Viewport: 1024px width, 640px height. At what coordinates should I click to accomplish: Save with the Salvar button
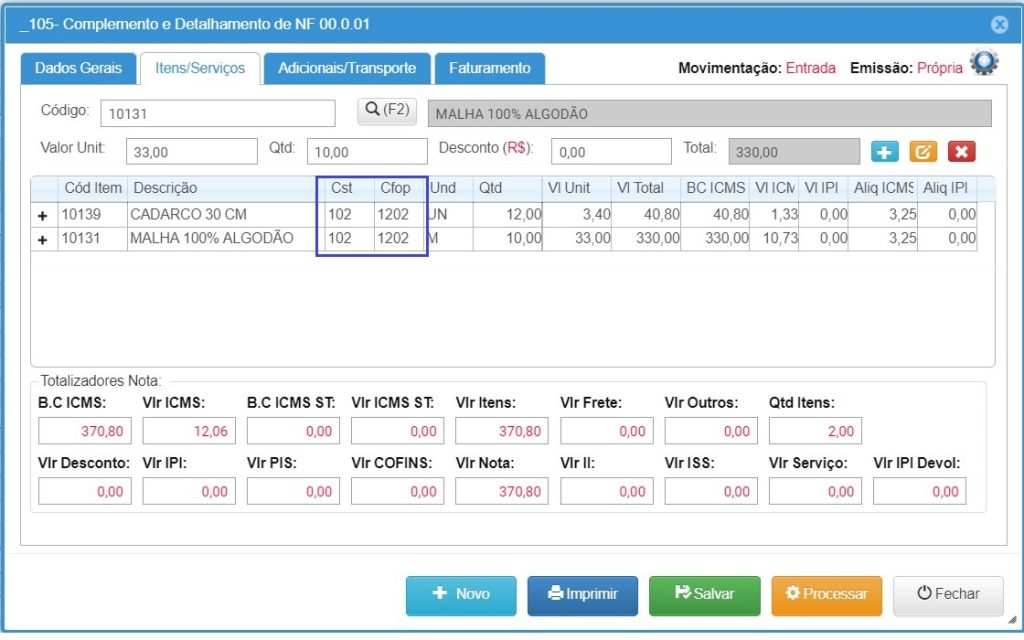704,594
